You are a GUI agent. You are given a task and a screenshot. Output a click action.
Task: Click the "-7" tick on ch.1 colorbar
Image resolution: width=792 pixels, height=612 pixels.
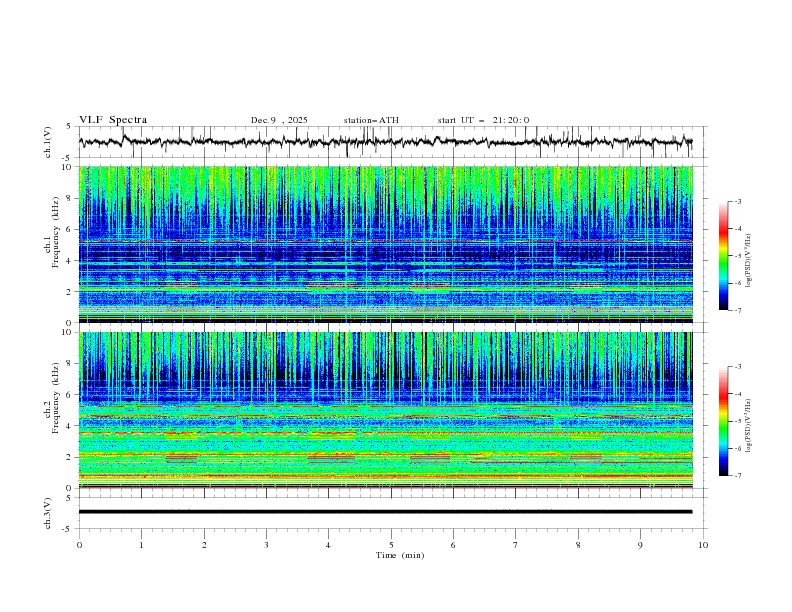click(x=737, y=311)
